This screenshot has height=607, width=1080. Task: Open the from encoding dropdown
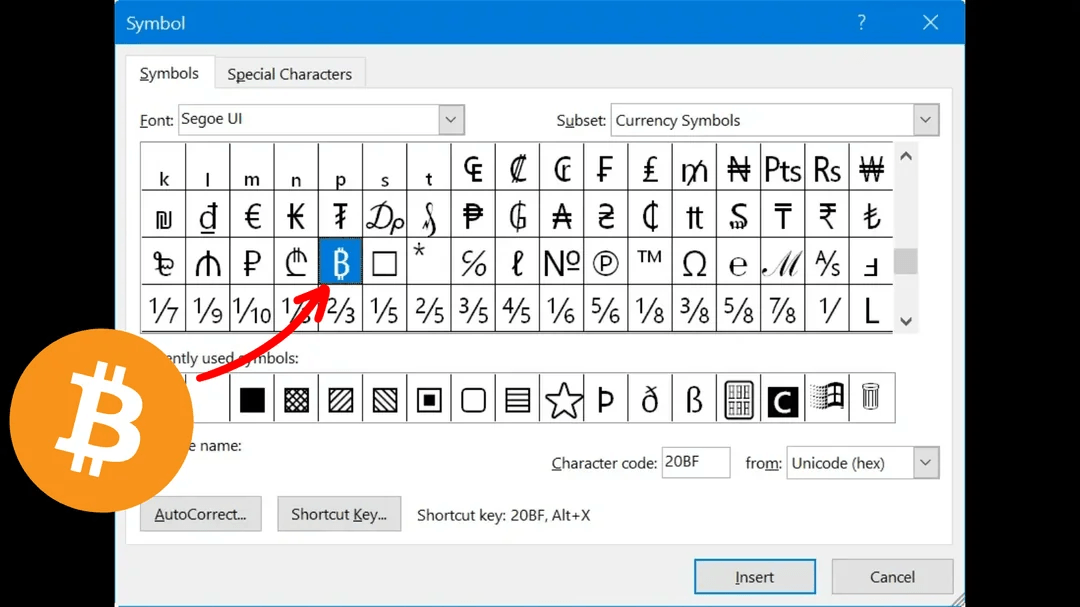(925, 463)
